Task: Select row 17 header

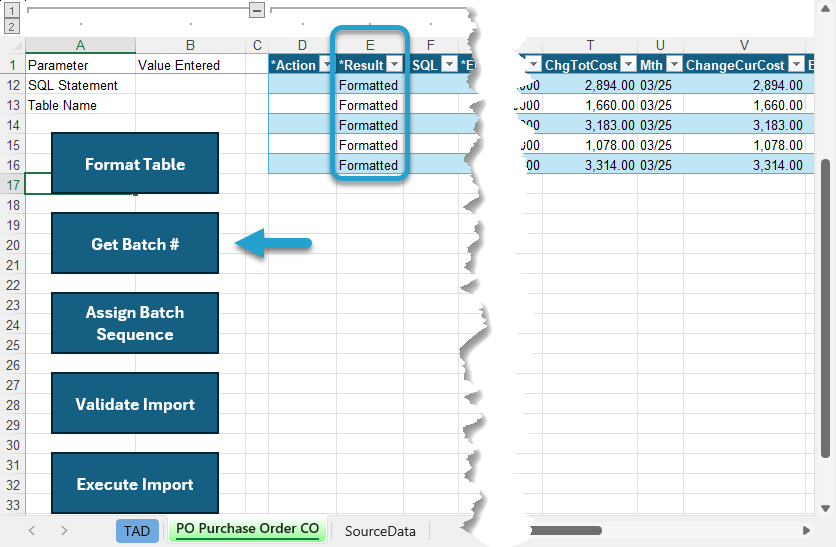Action: pyautogui.click(x=13, y=185)
